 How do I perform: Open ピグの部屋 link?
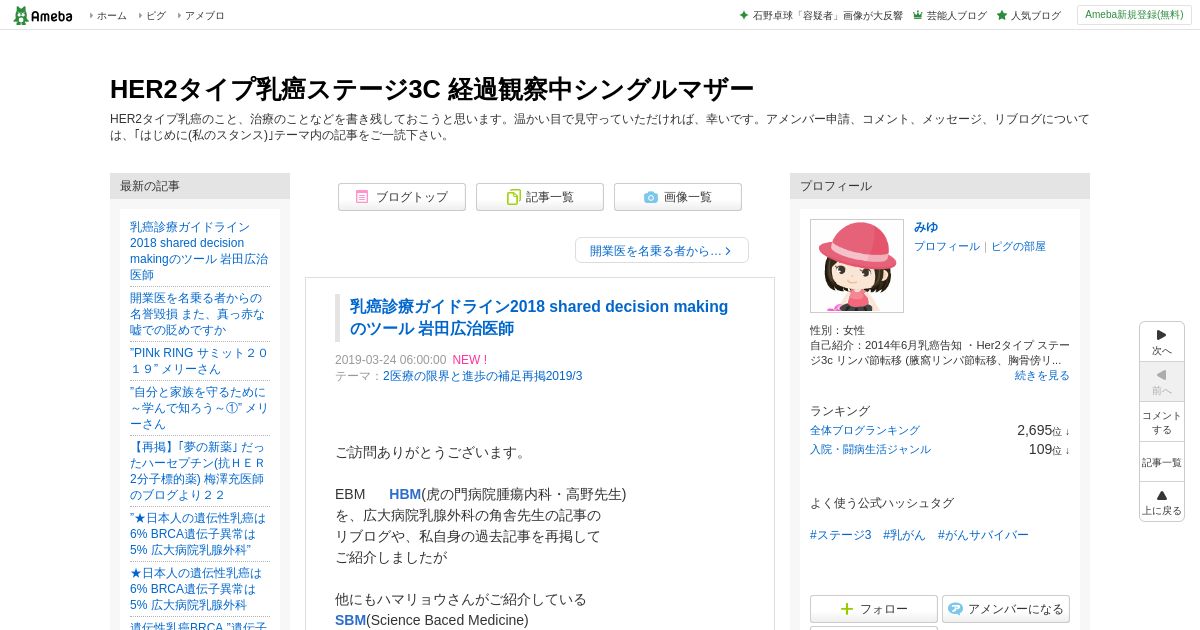click(1018, 246)
